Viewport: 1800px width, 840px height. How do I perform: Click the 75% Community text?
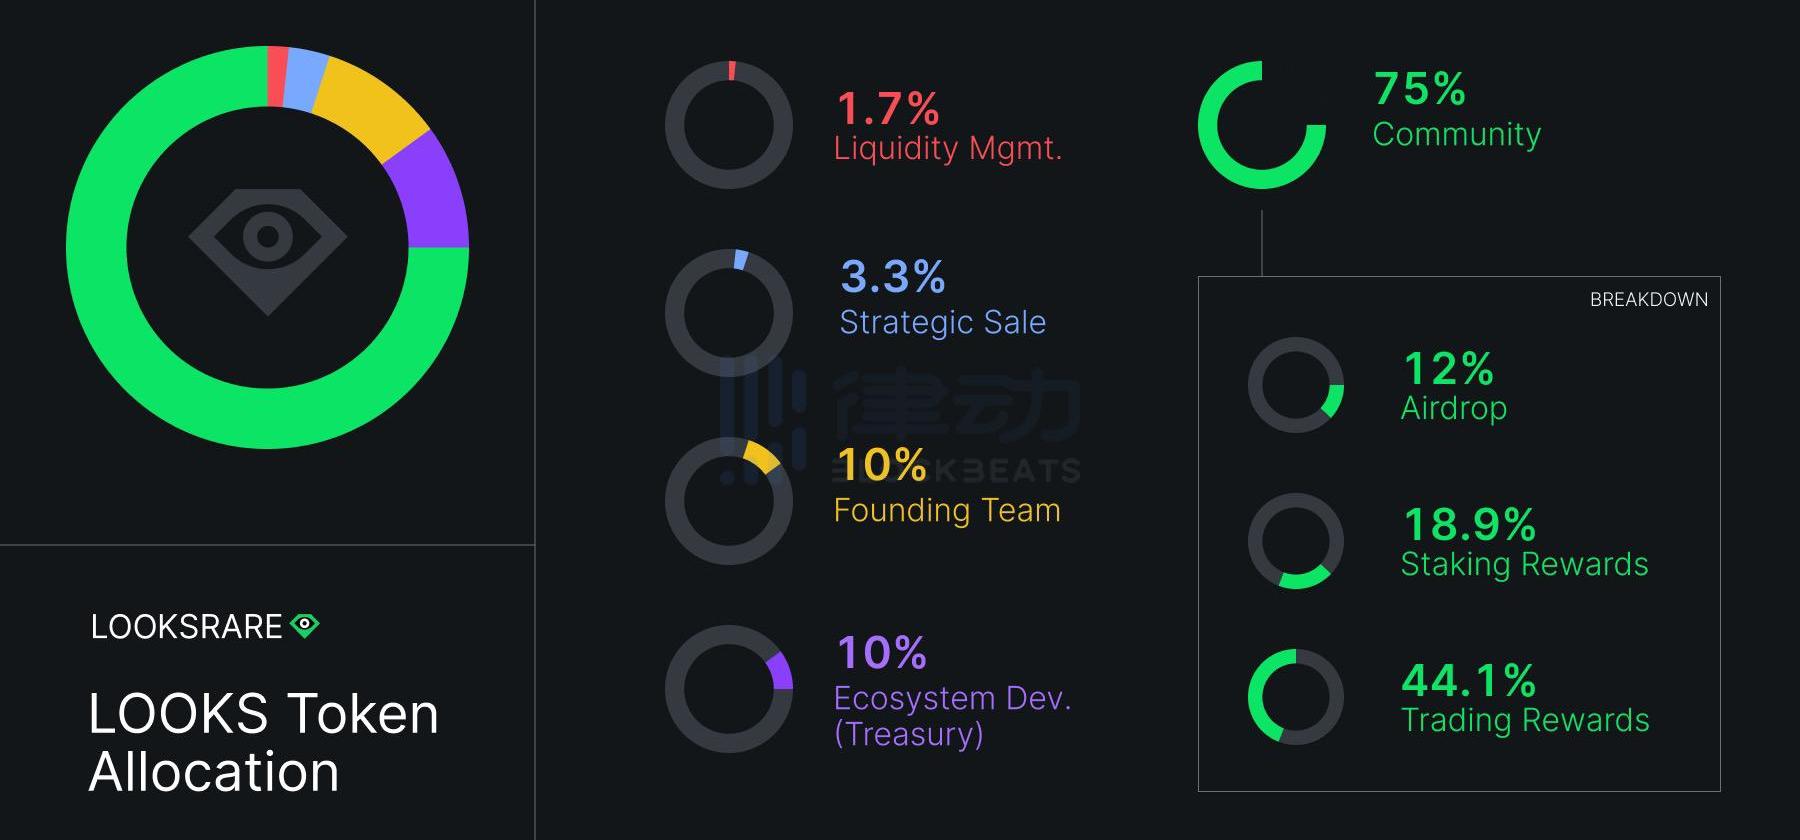click(1456, 111)
